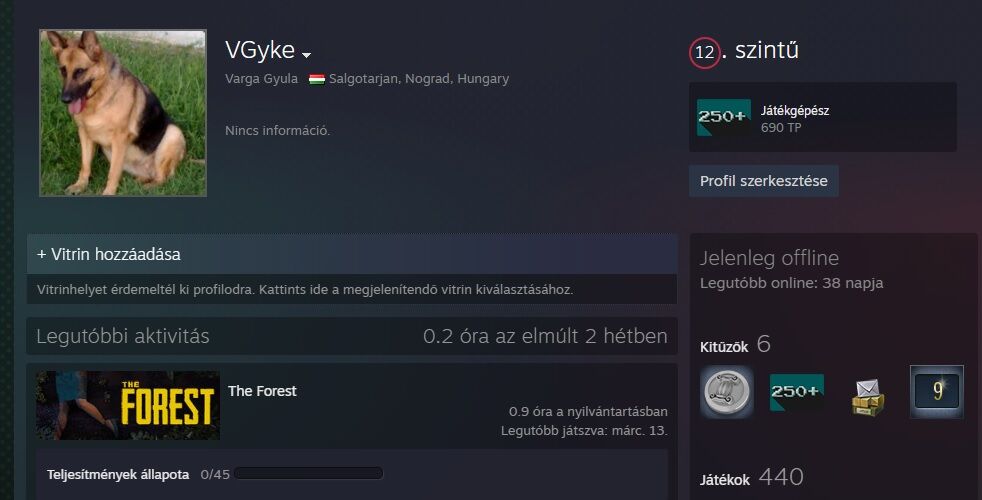Open The Forest game banner image
982x500 pixels.
click(128, 405)
